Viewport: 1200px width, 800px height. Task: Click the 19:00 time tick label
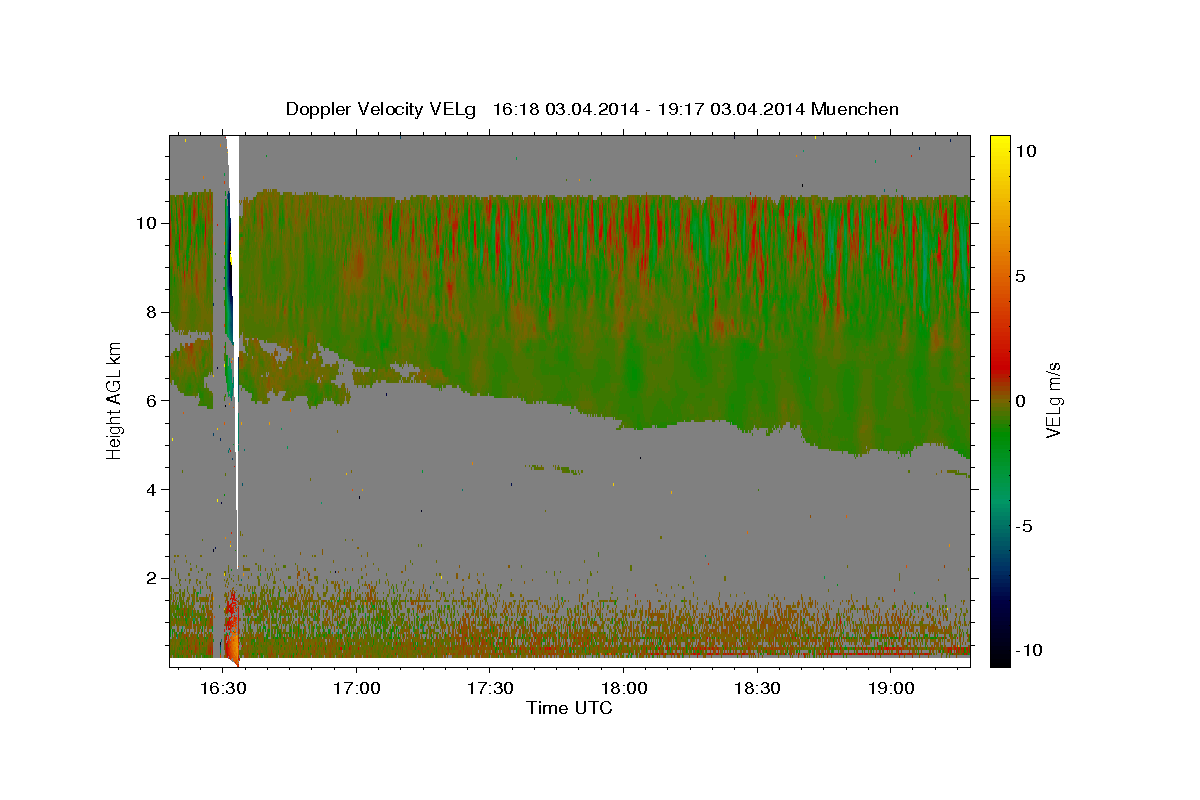(x=892, y=688)
